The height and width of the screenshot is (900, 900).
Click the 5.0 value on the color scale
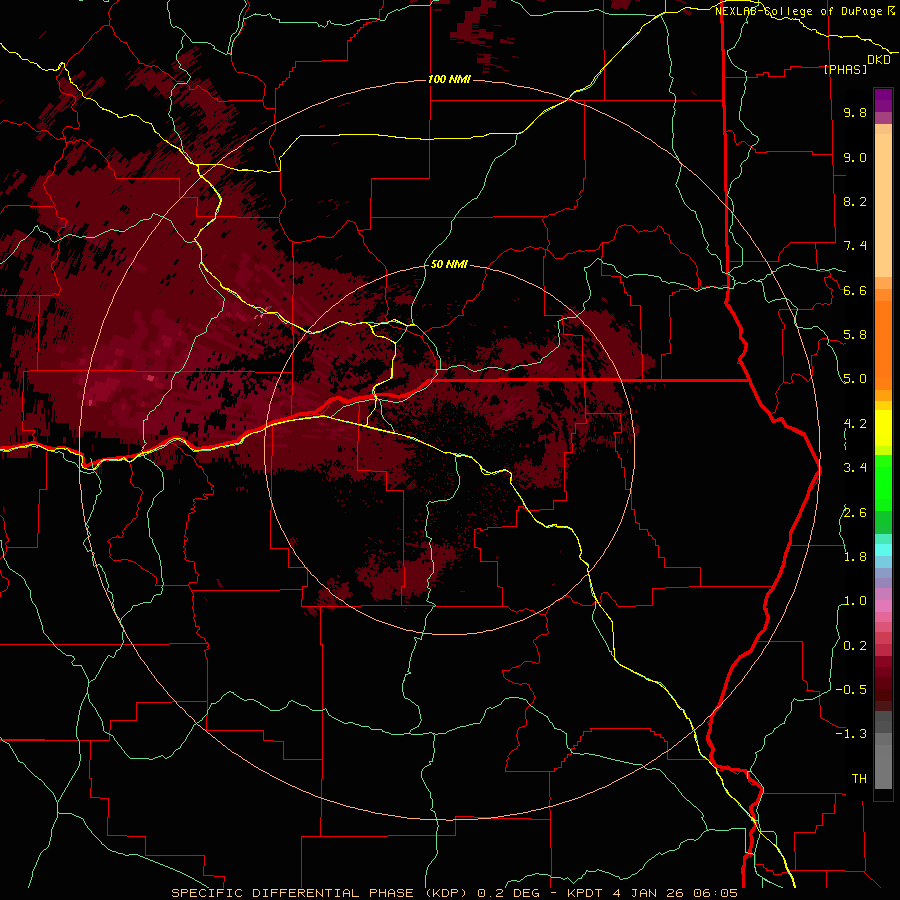(855, 379)
